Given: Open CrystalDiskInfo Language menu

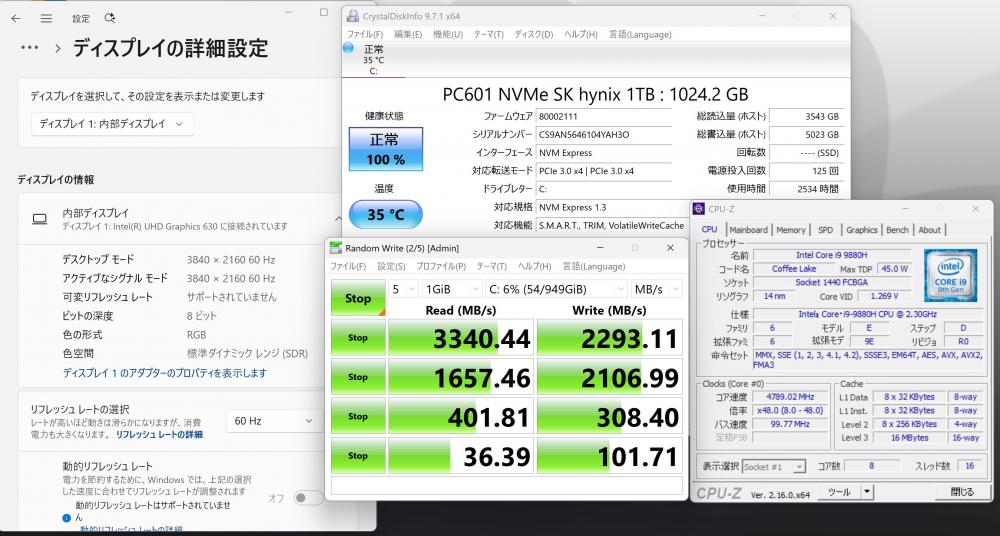Looking at the screenshot, I should (640, 34).
